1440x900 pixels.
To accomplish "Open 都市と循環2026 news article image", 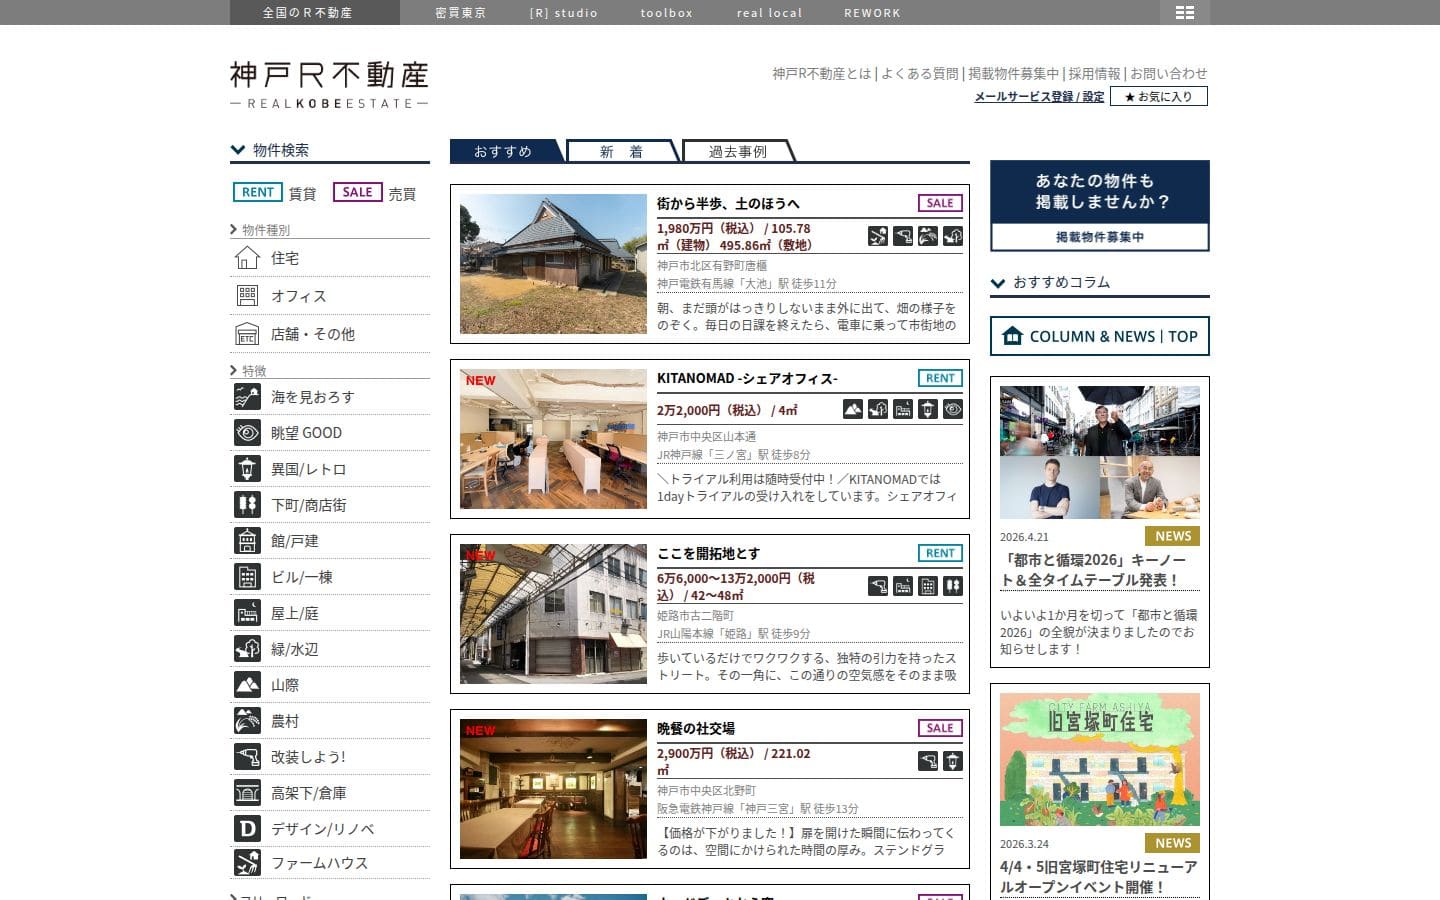I will 1100,452.
